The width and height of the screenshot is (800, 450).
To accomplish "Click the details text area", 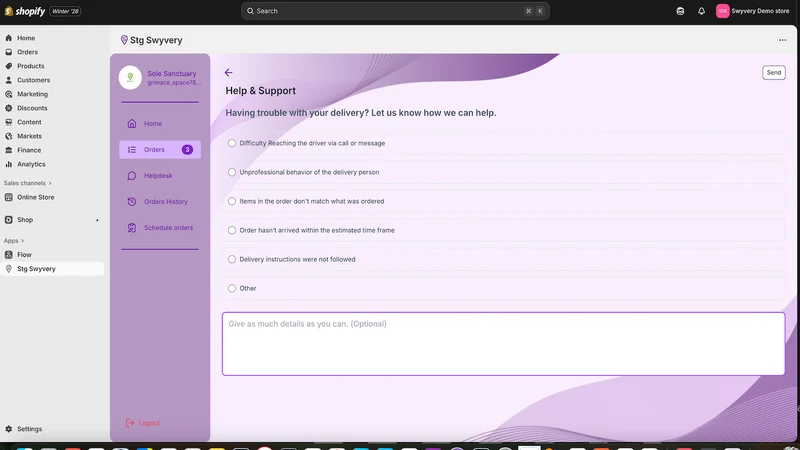I will (x=503, y=344).
